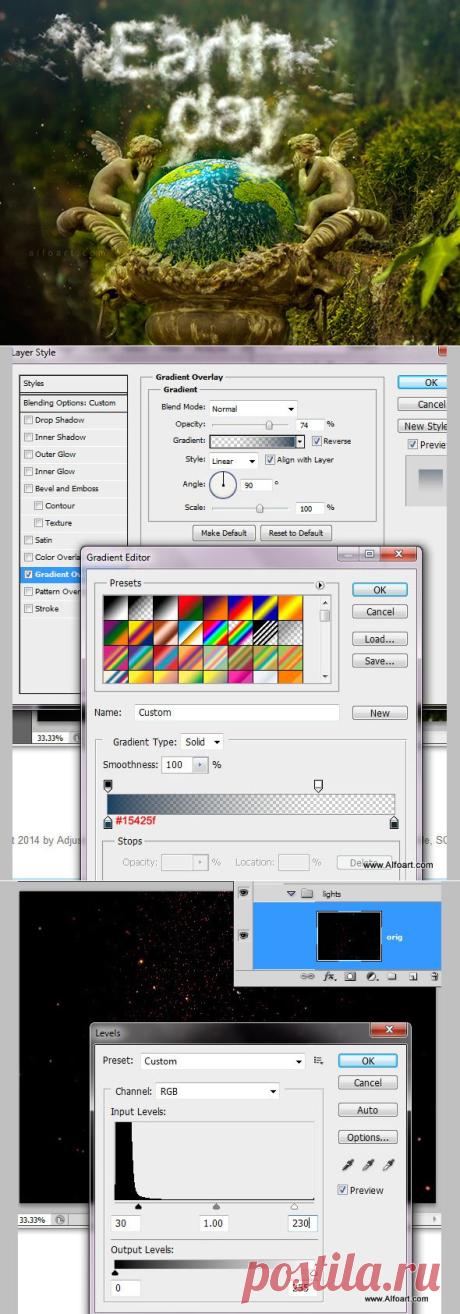Click OK in the Gradient Editor
This screenshot has width=460, height=1314.
point(379,590)
